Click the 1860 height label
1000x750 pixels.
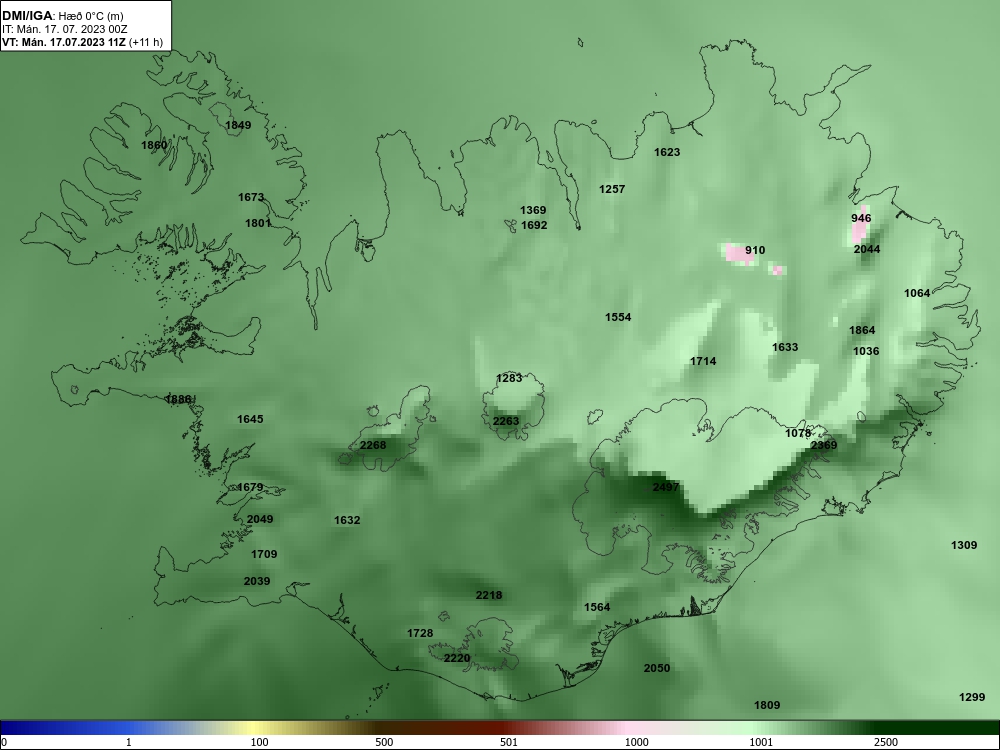[x=154, y=145]
